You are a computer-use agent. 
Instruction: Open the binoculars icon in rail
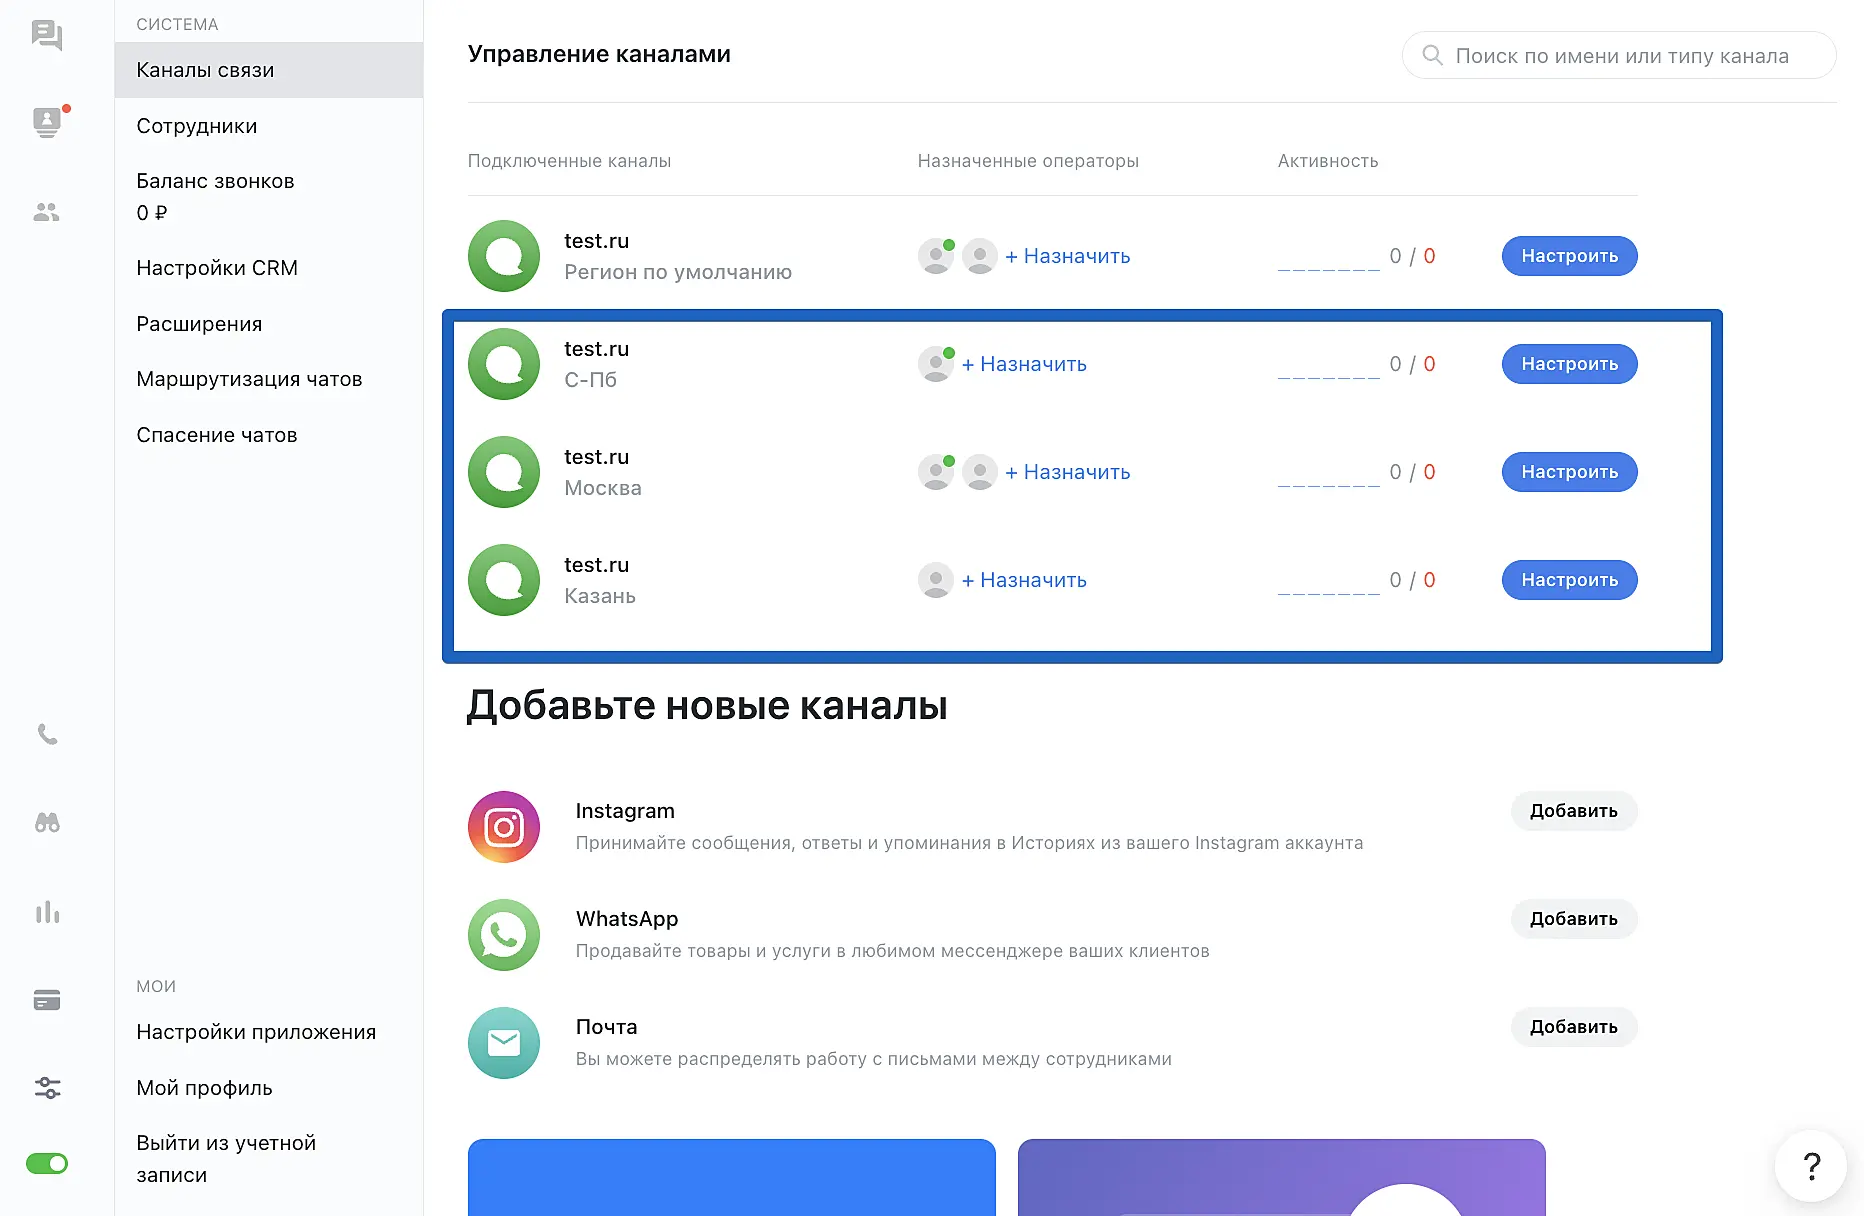(x=47, y=823)
